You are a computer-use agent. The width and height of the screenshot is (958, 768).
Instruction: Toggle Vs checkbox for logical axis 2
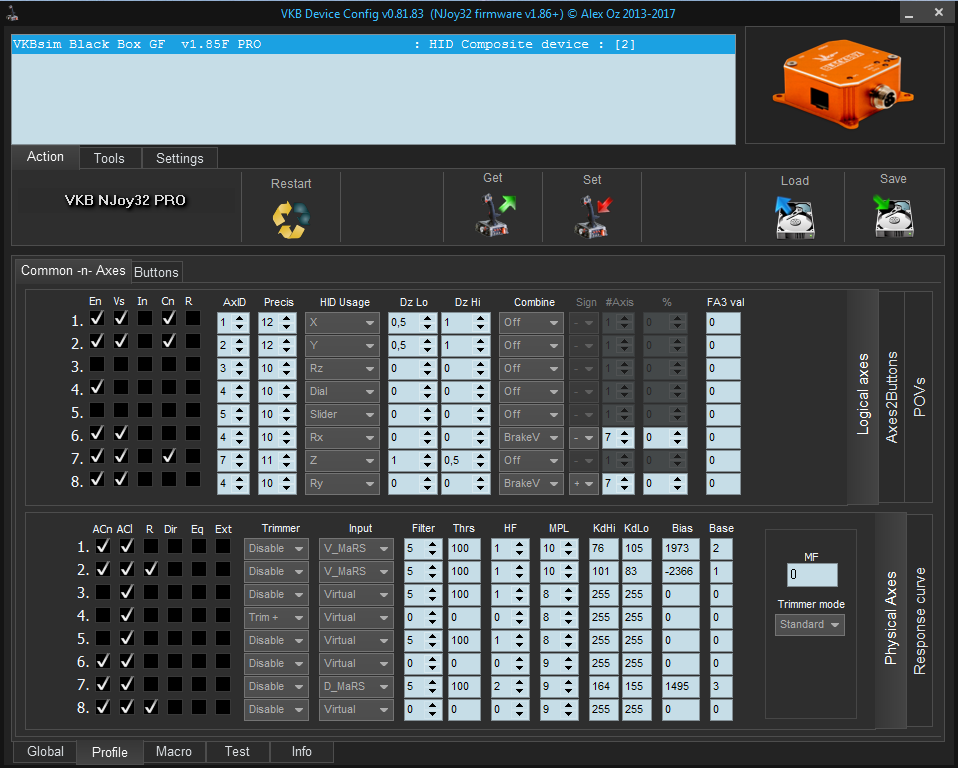click(x=121, y=342)
